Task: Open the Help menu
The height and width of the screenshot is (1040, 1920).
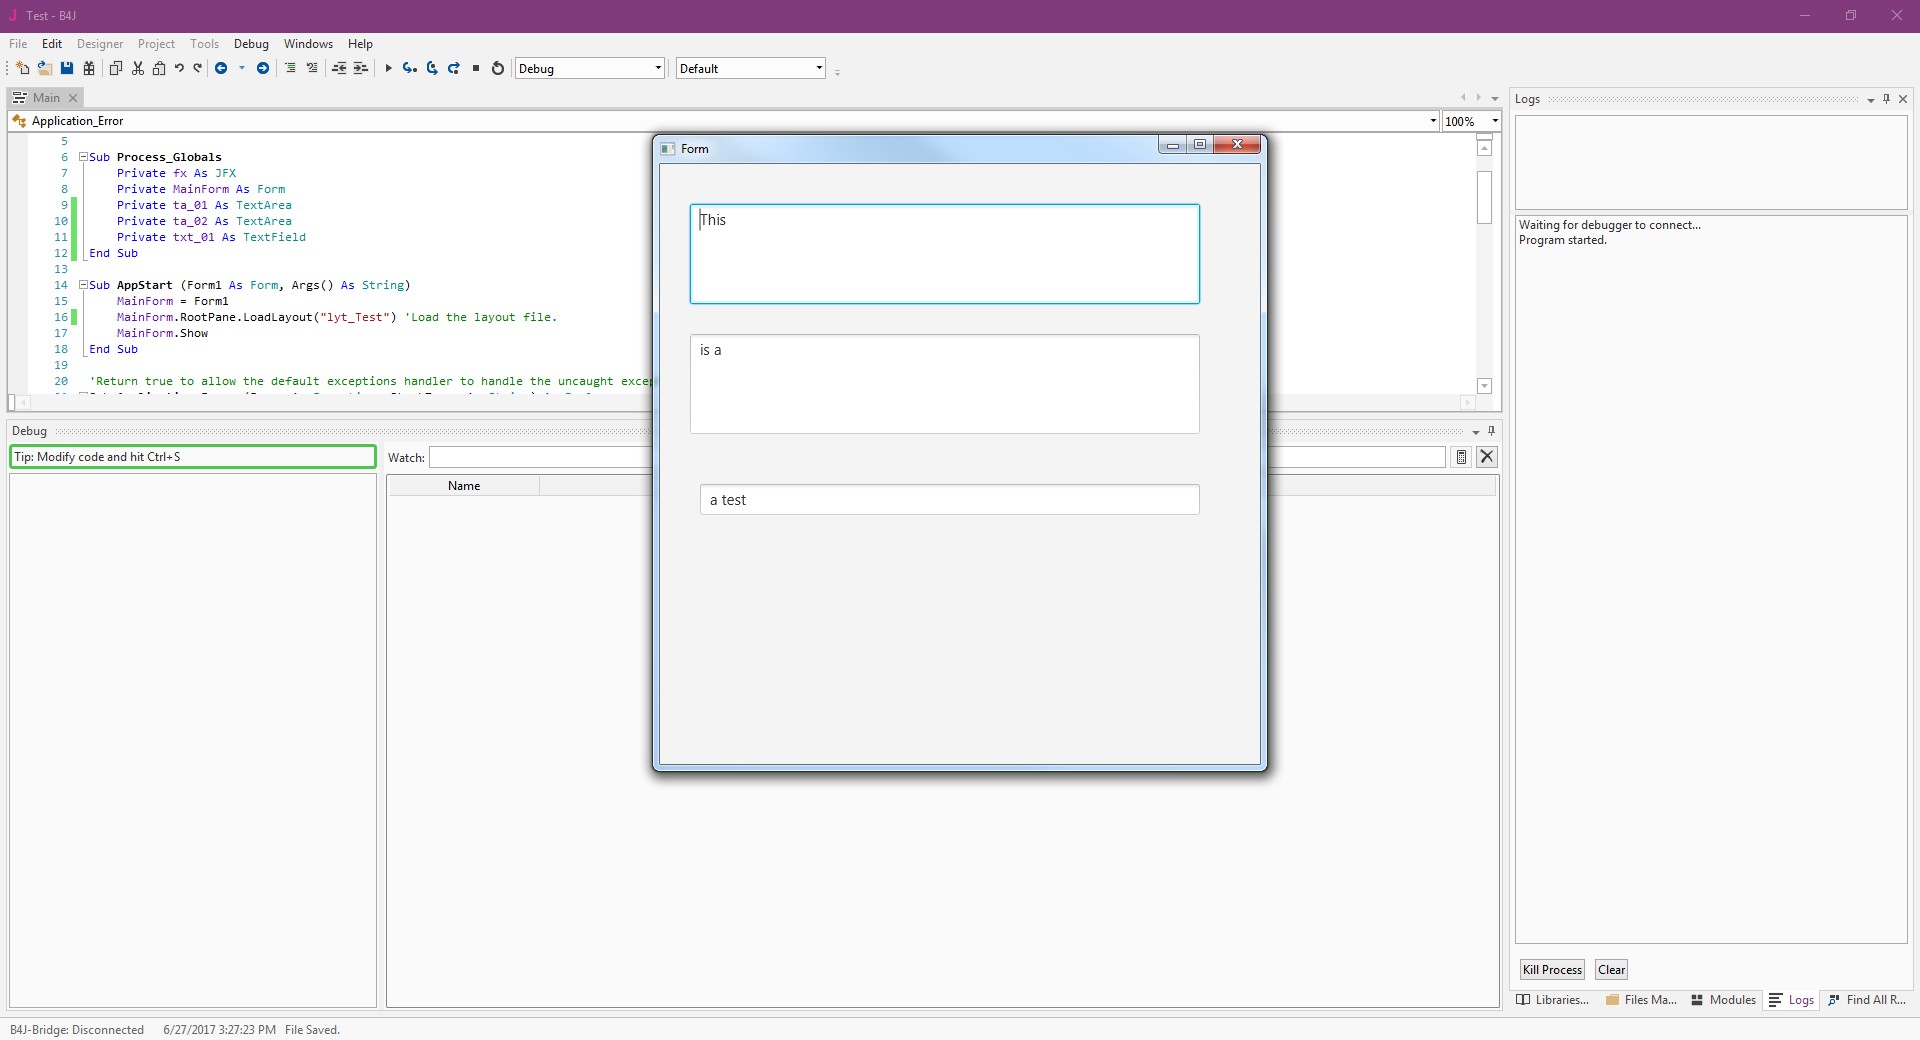Action: point(360,44)
